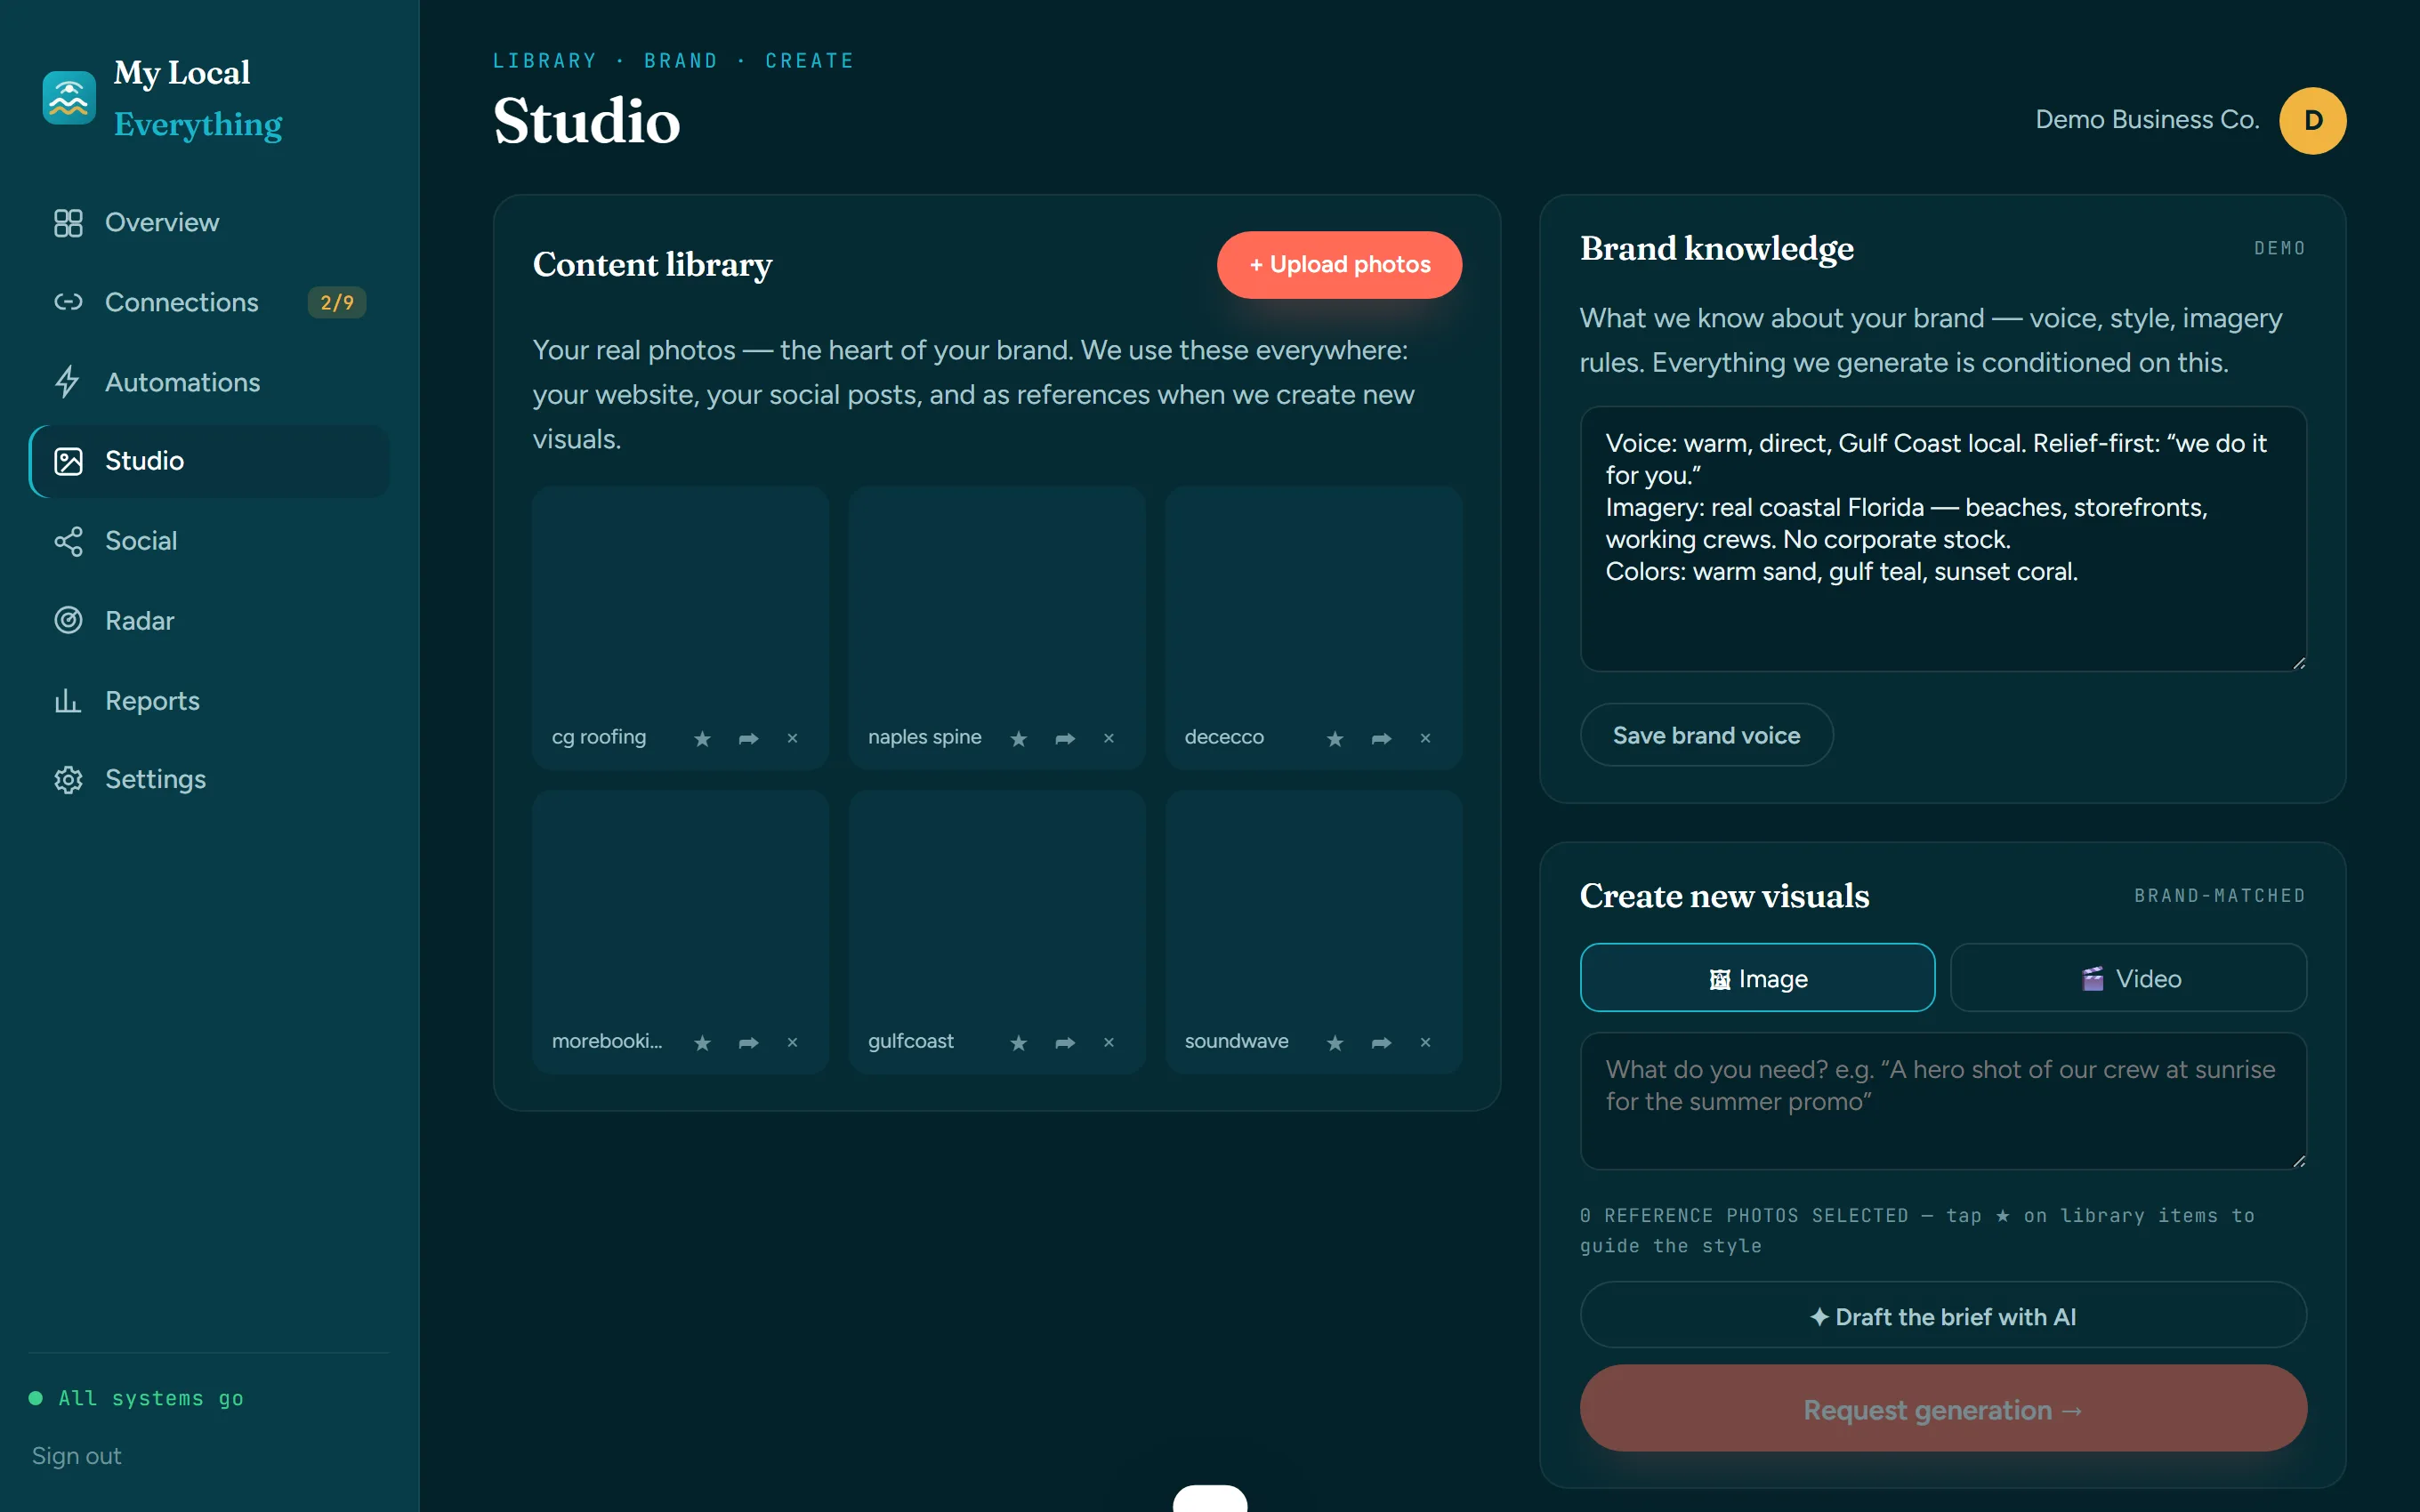Delete the soundwave photo
2420x1512 pixels.
click(1425, 1042)
